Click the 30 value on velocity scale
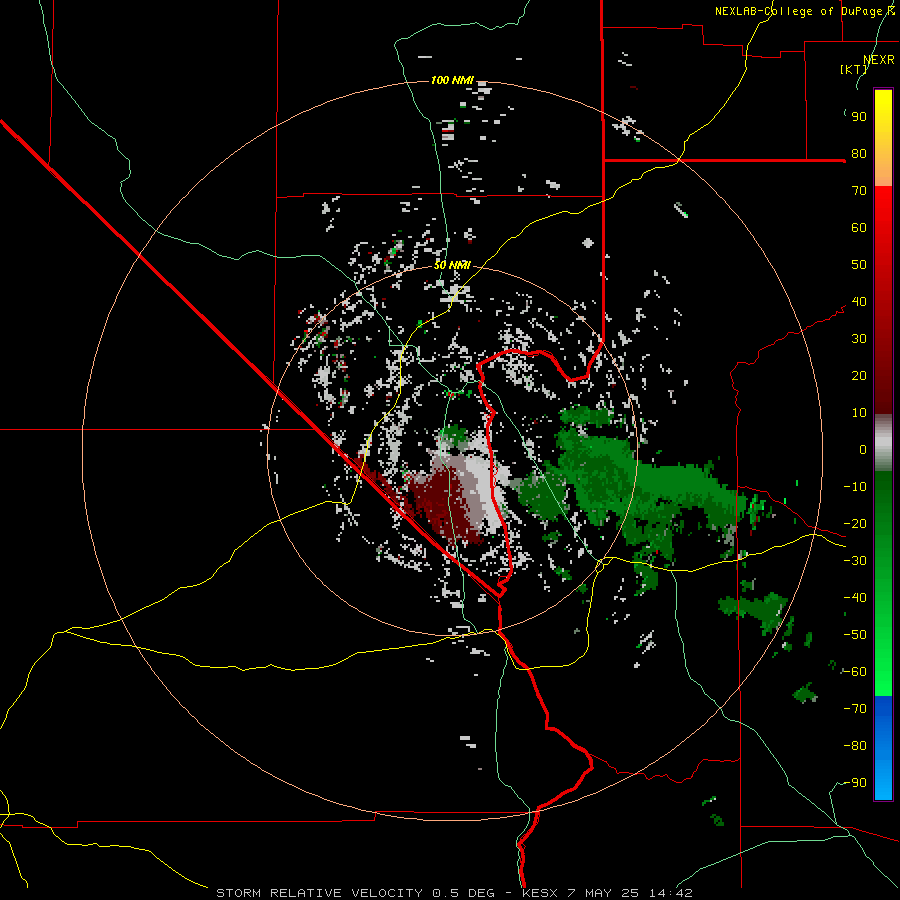Screen dimensions: 900x900 coord(859,339)
